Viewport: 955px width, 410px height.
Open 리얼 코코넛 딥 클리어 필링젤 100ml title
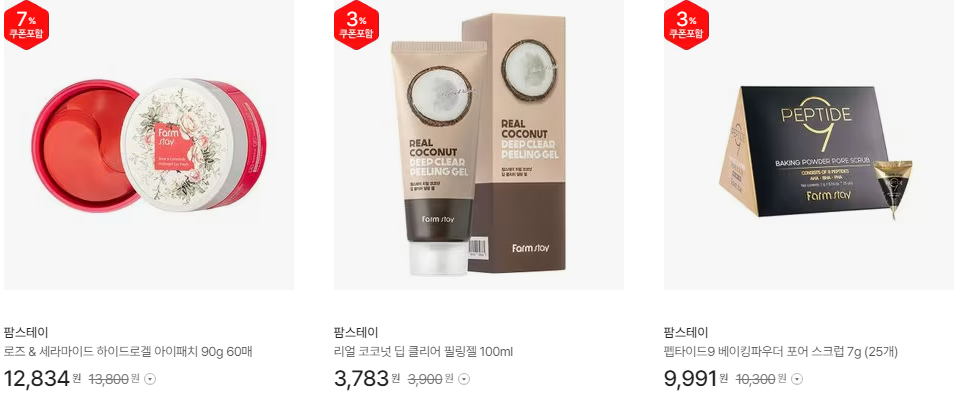[x=423, y=352]
